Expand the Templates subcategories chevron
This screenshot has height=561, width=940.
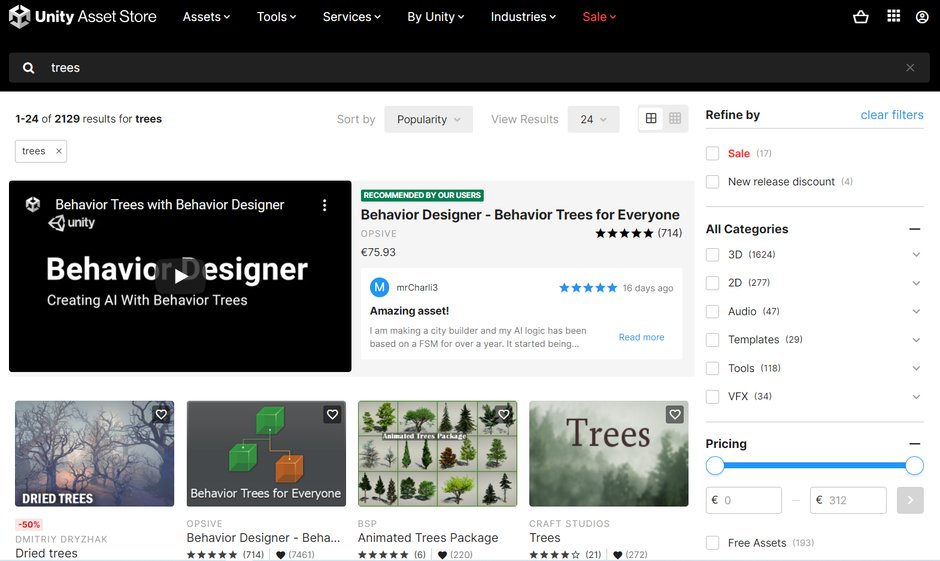[916, 340]
